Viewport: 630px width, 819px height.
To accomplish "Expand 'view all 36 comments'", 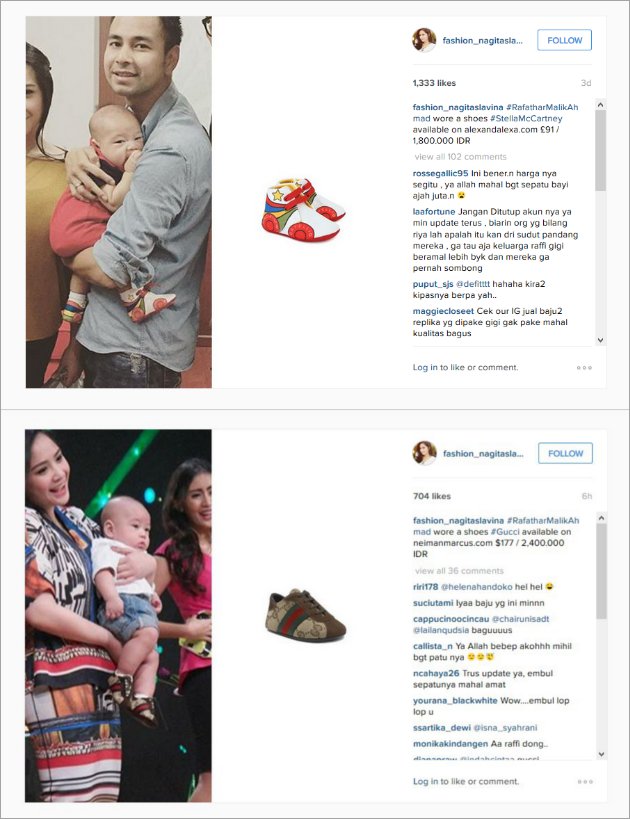I will pos(459,571).
